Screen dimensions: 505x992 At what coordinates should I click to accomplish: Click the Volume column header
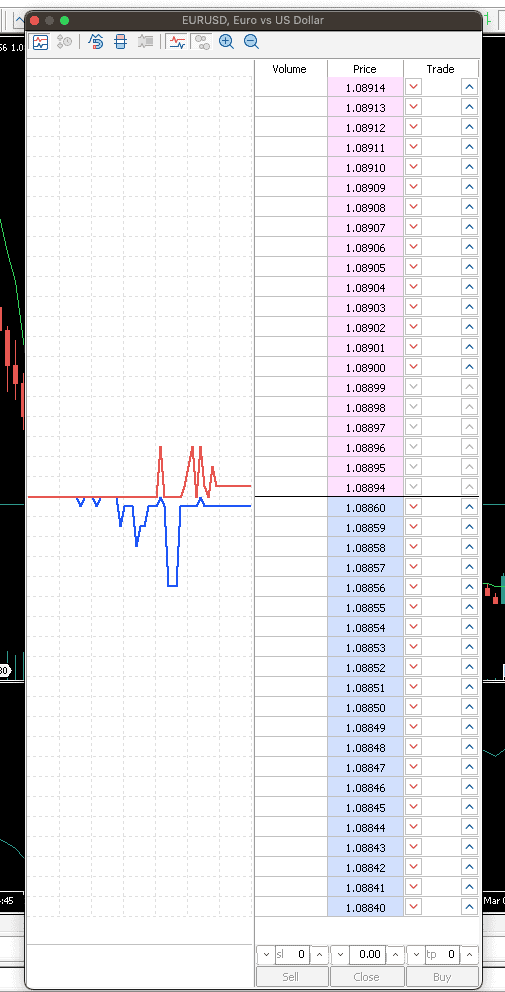[x=290, y=69]
